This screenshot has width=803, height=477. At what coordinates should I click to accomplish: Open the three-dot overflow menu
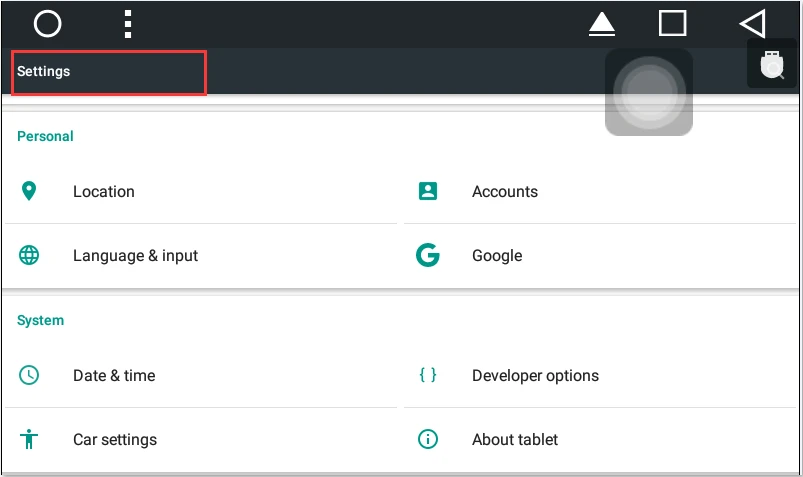pos(128,24)
